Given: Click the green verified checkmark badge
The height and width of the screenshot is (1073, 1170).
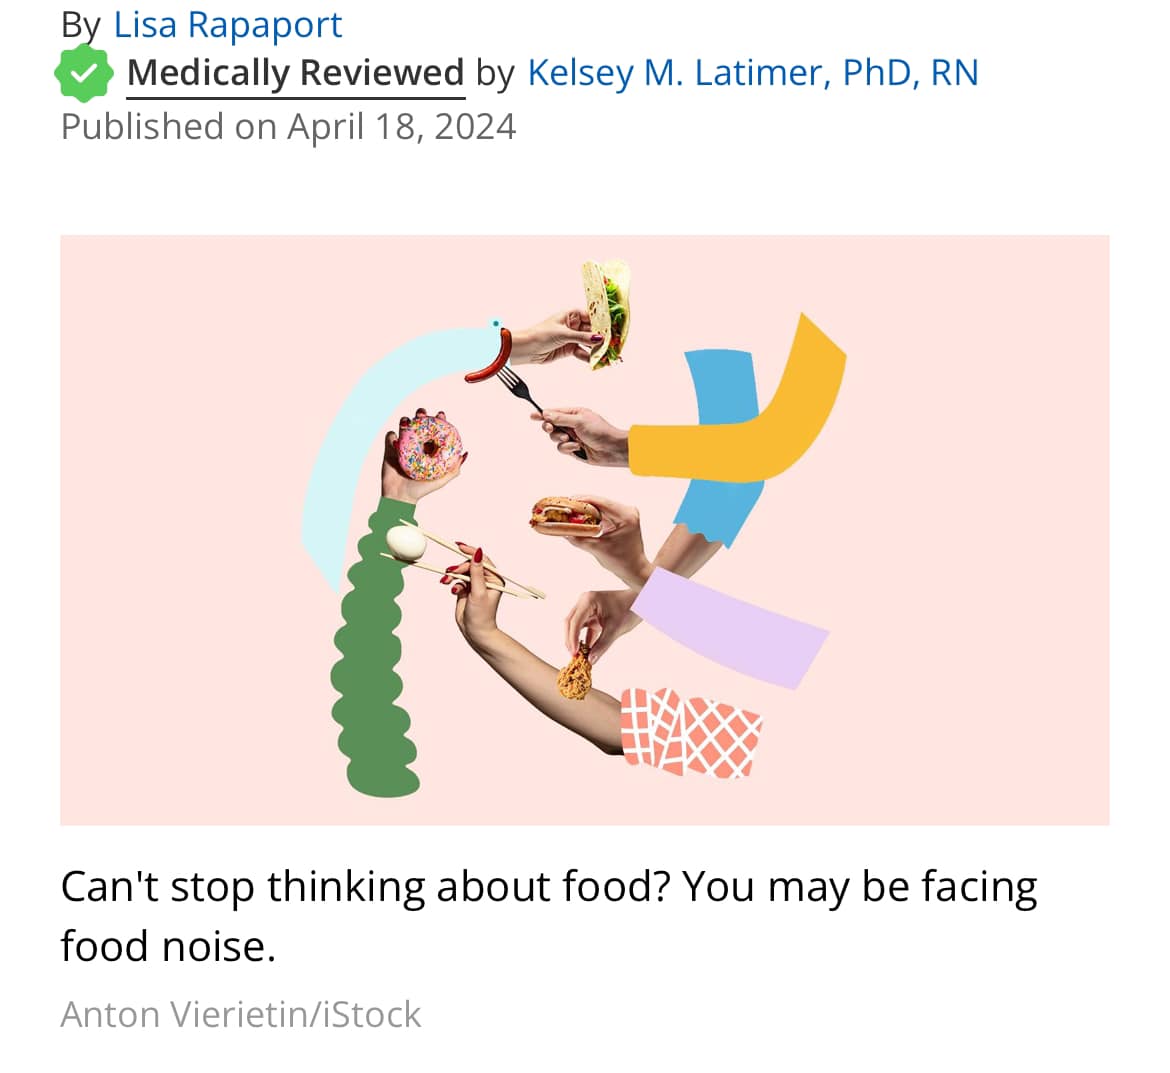Looking at the screenshot, I should pyautogui.click(x=84, y=73).
